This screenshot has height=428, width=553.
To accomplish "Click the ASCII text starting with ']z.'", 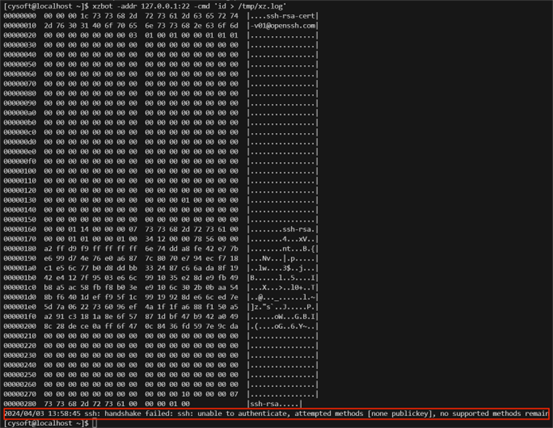I will tap(283, 307).
